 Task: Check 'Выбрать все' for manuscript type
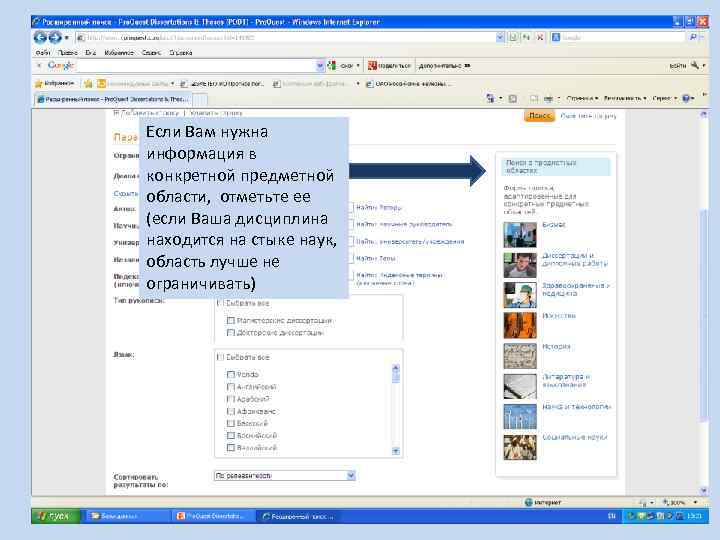click(x=220, y=303)
